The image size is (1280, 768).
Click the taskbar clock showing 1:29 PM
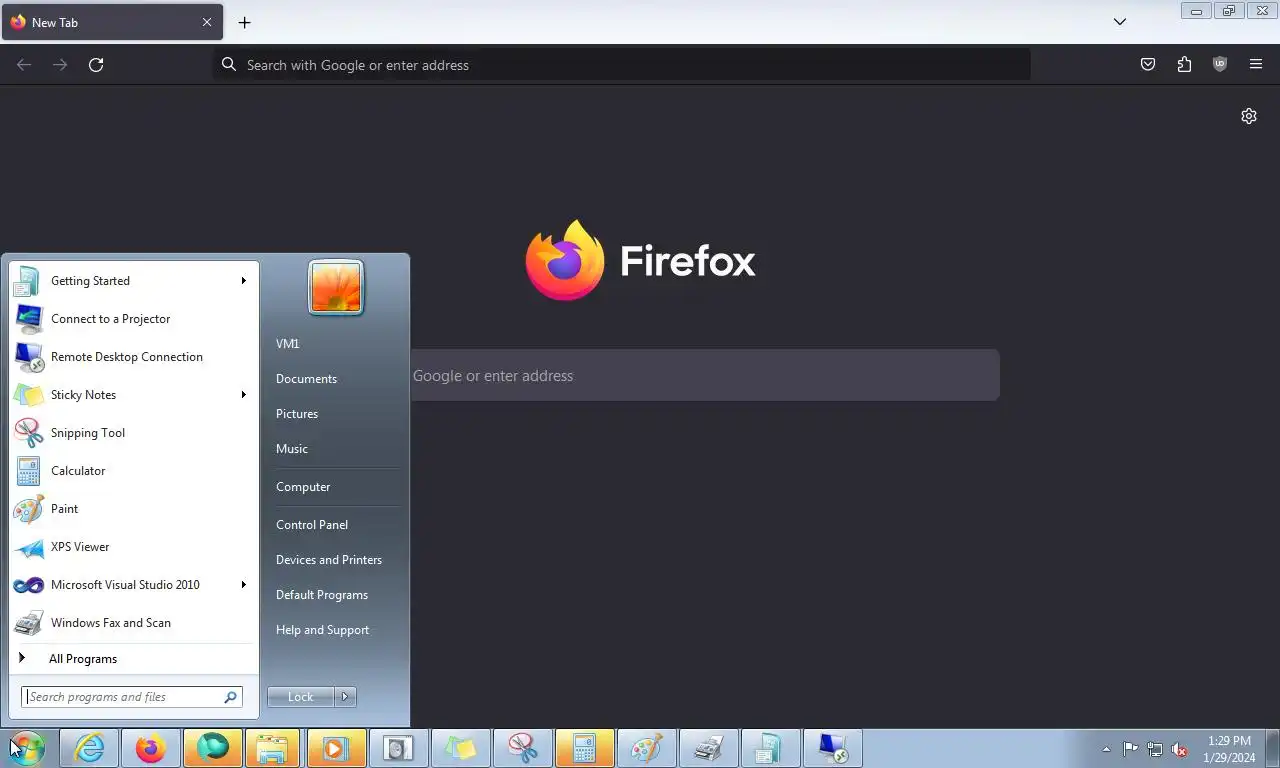tap(1230, 749)
